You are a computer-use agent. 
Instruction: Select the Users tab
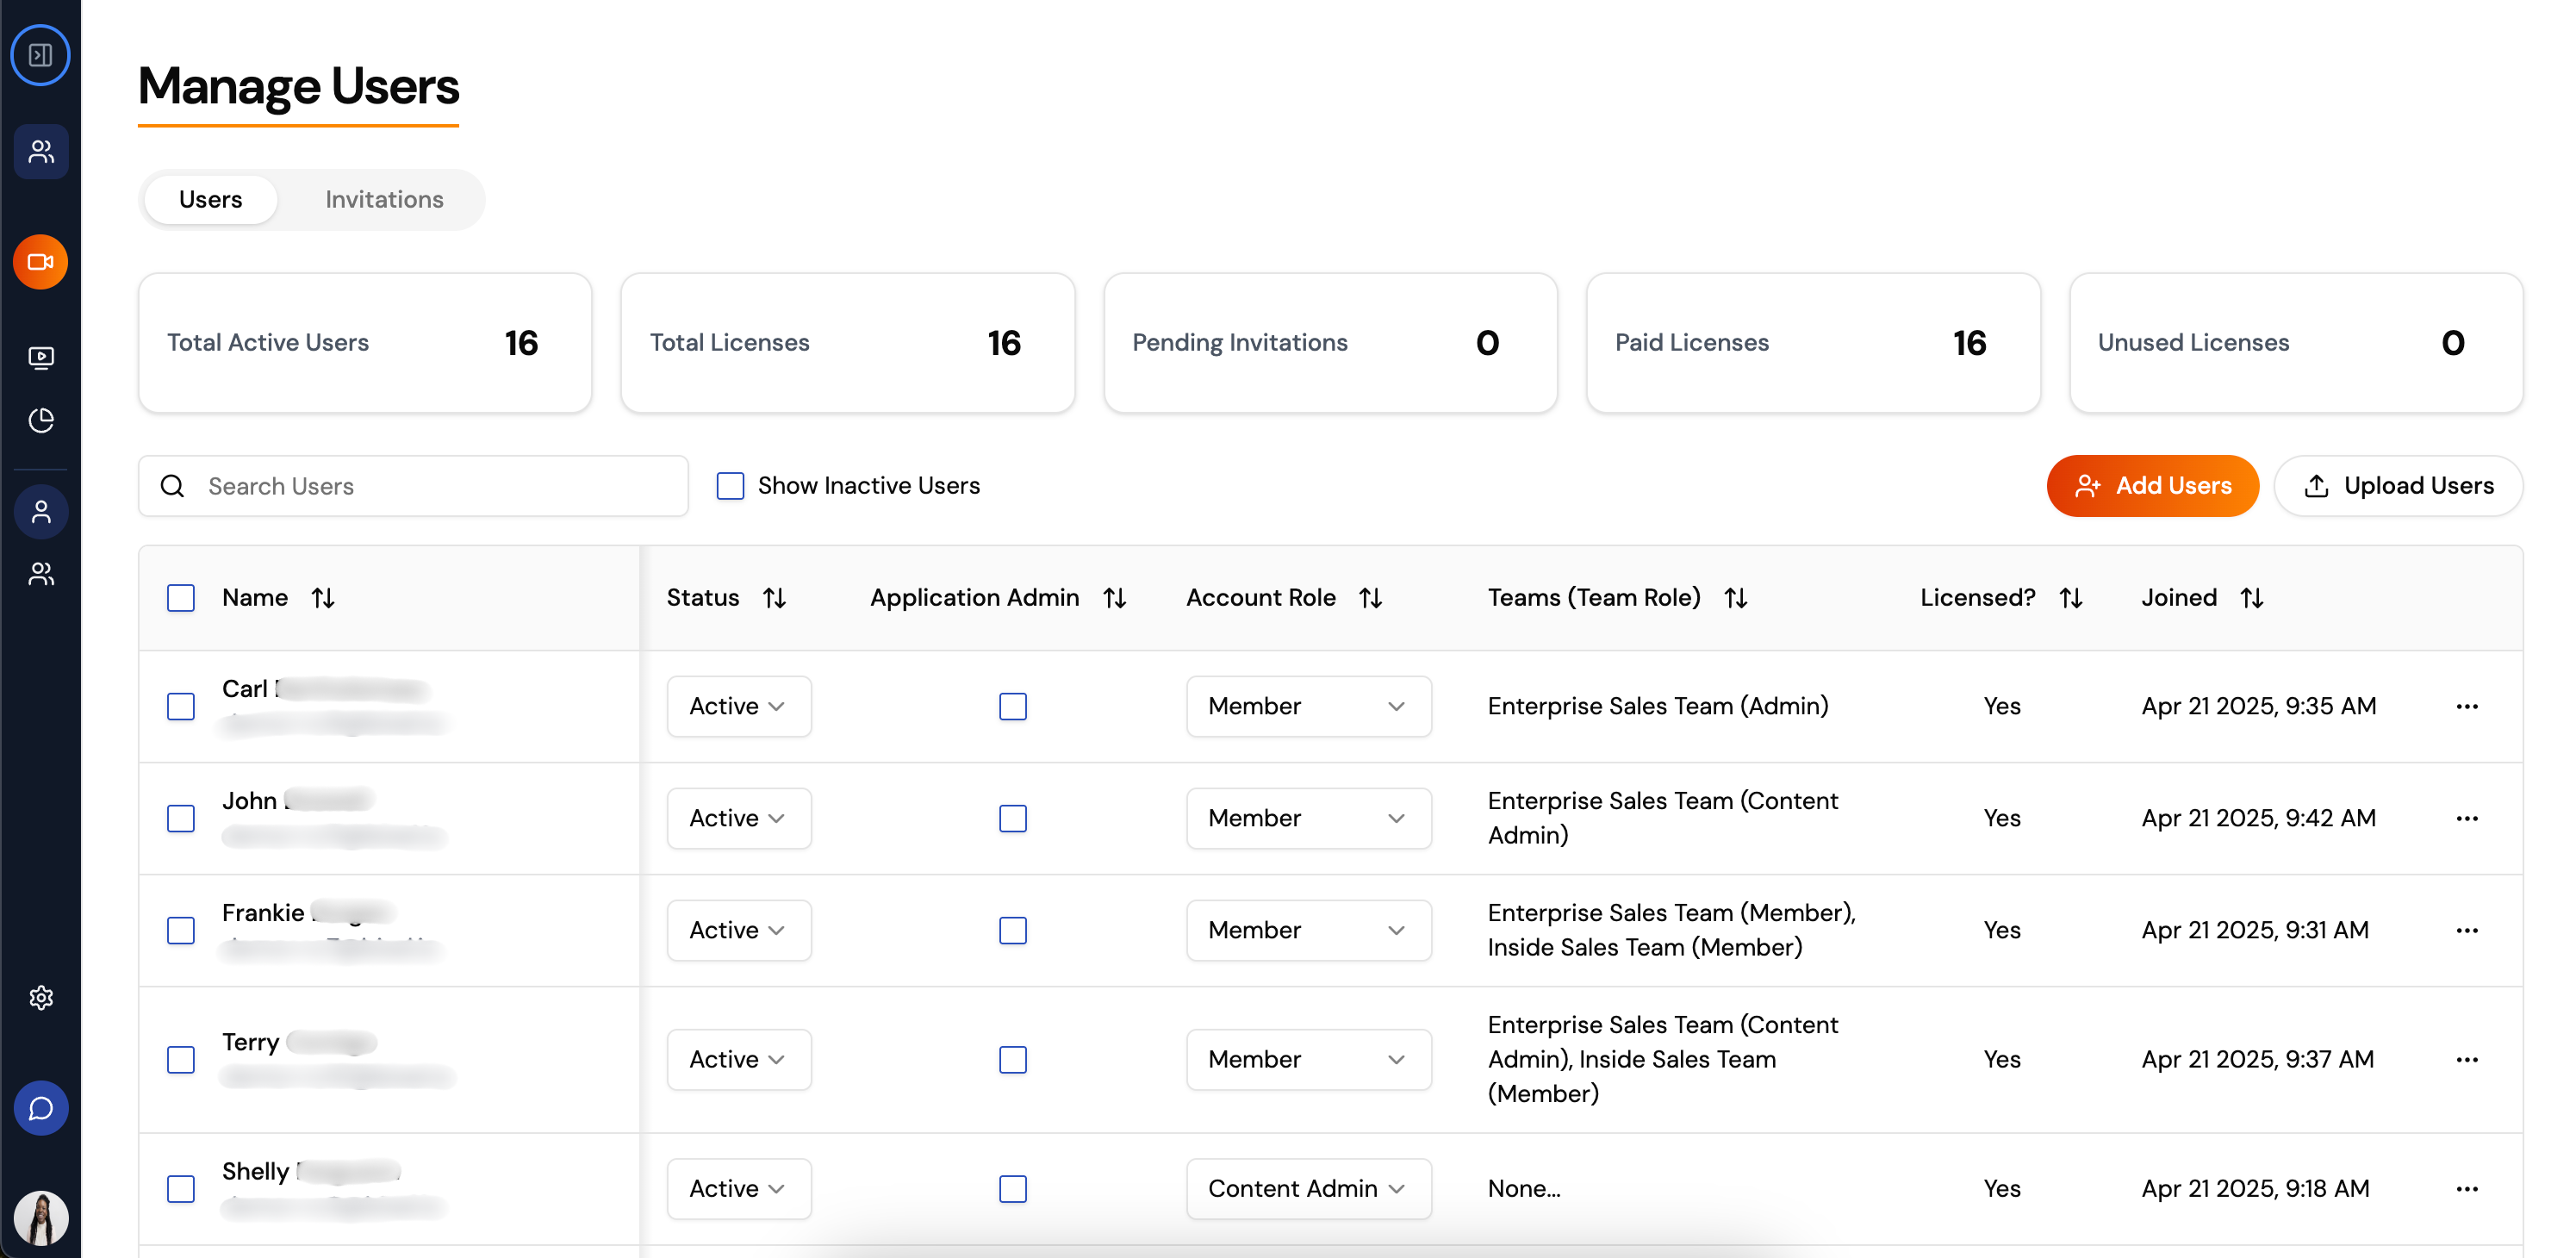(210, 200)
